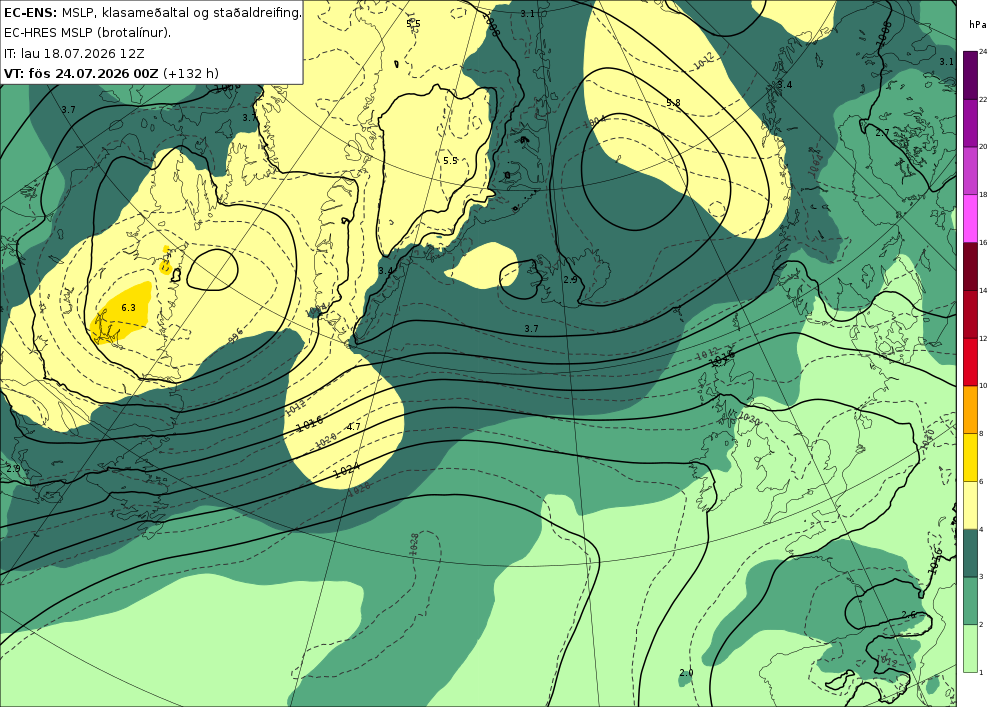Click the hPa units label
This screenshot has height=707, width=1000.
point(977,24)
